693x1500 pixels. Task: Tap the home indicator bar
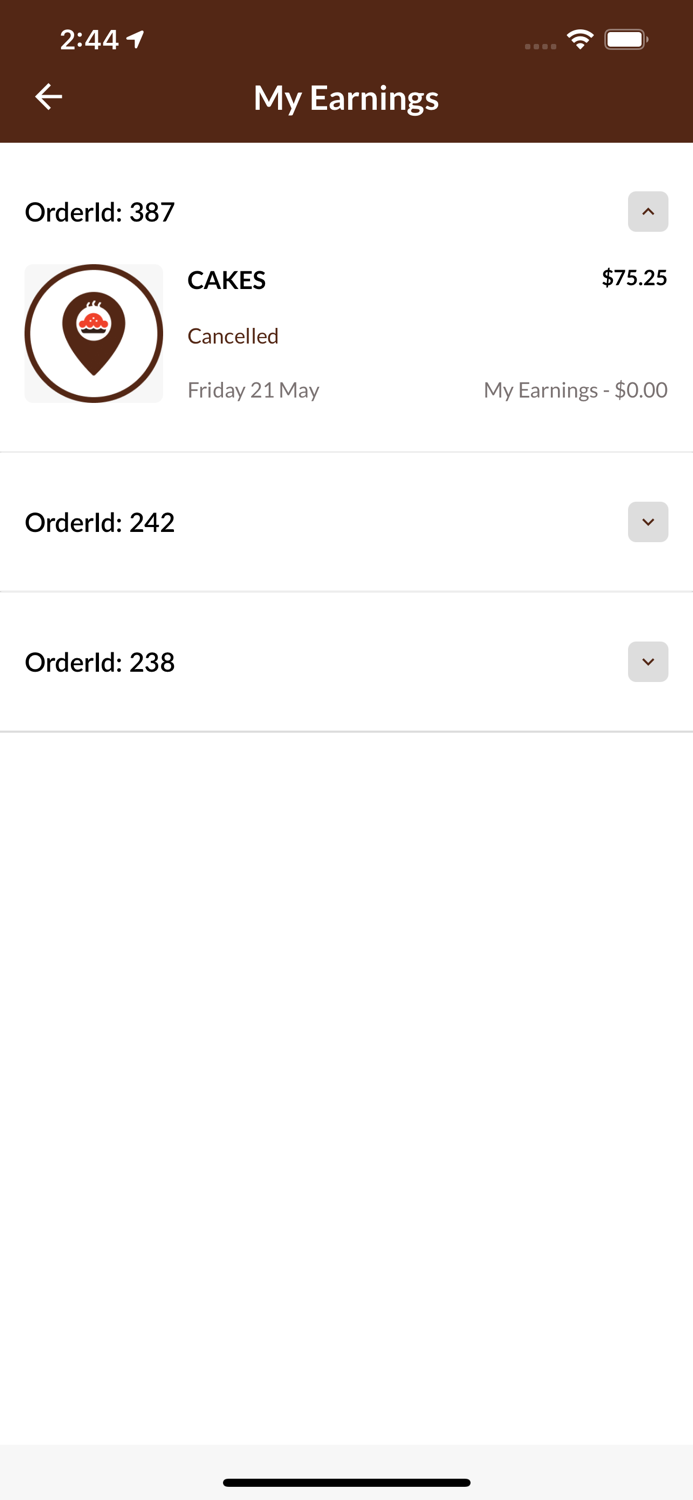pos(346,1482)
